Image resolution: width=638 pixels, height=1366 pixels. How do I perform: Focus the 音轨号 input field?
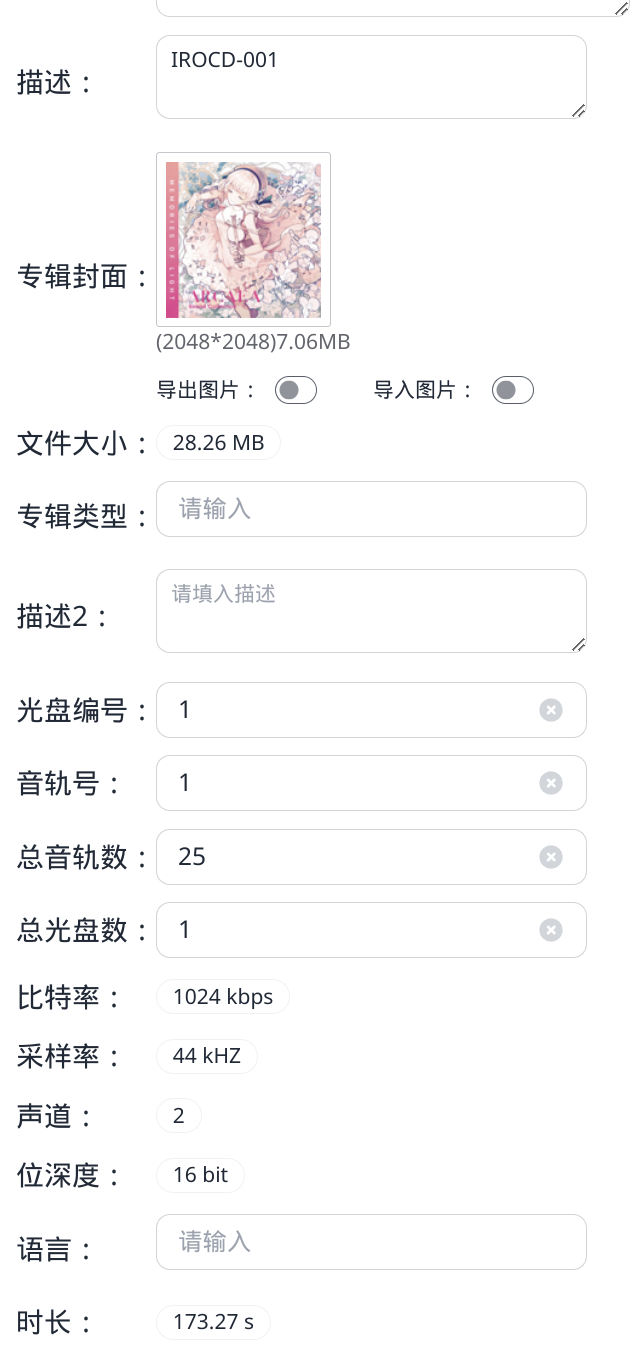coord(350,783)
